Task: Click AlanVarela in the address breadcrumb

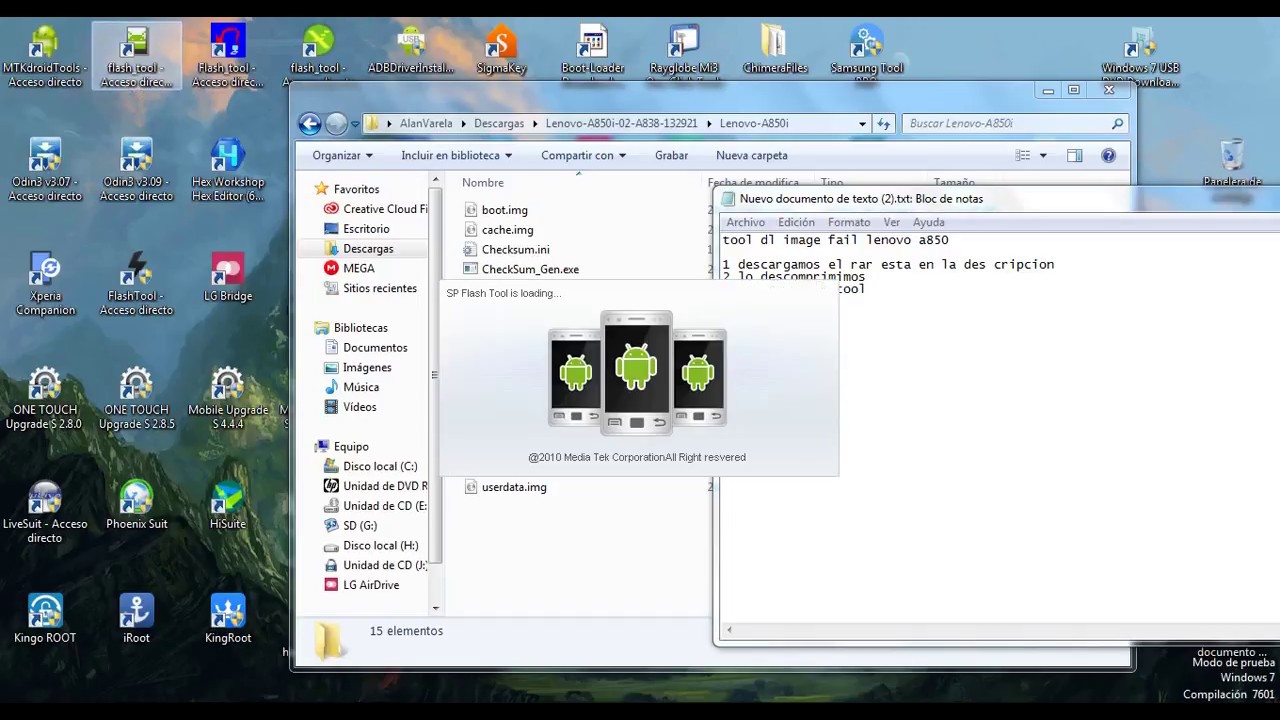Action: pos(426,123)
